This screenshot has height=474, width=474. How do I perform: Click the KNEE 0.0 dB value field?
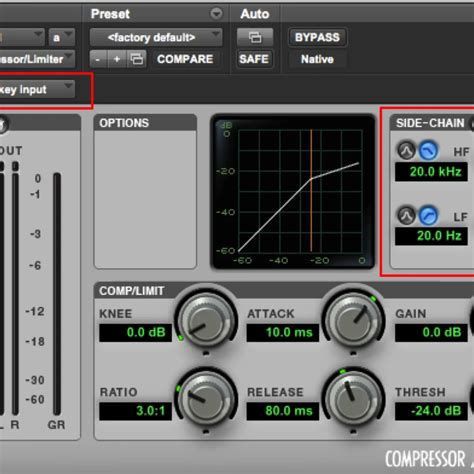coord(135,332)
